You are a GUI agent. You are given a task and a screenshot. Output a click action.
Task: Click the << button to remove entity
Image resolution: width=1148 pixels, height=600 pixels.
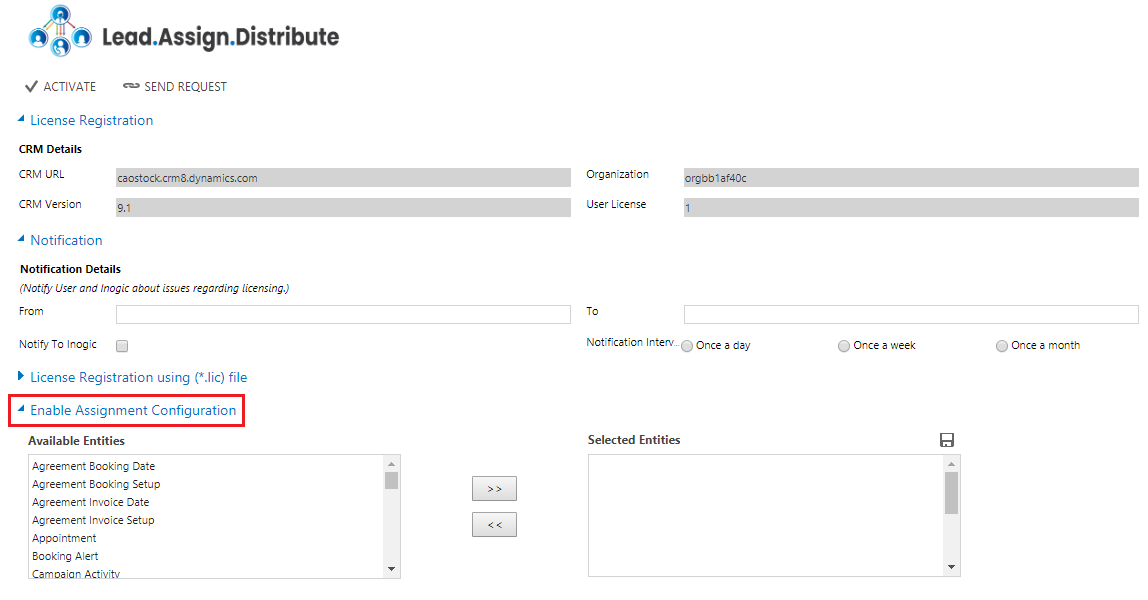494,524
